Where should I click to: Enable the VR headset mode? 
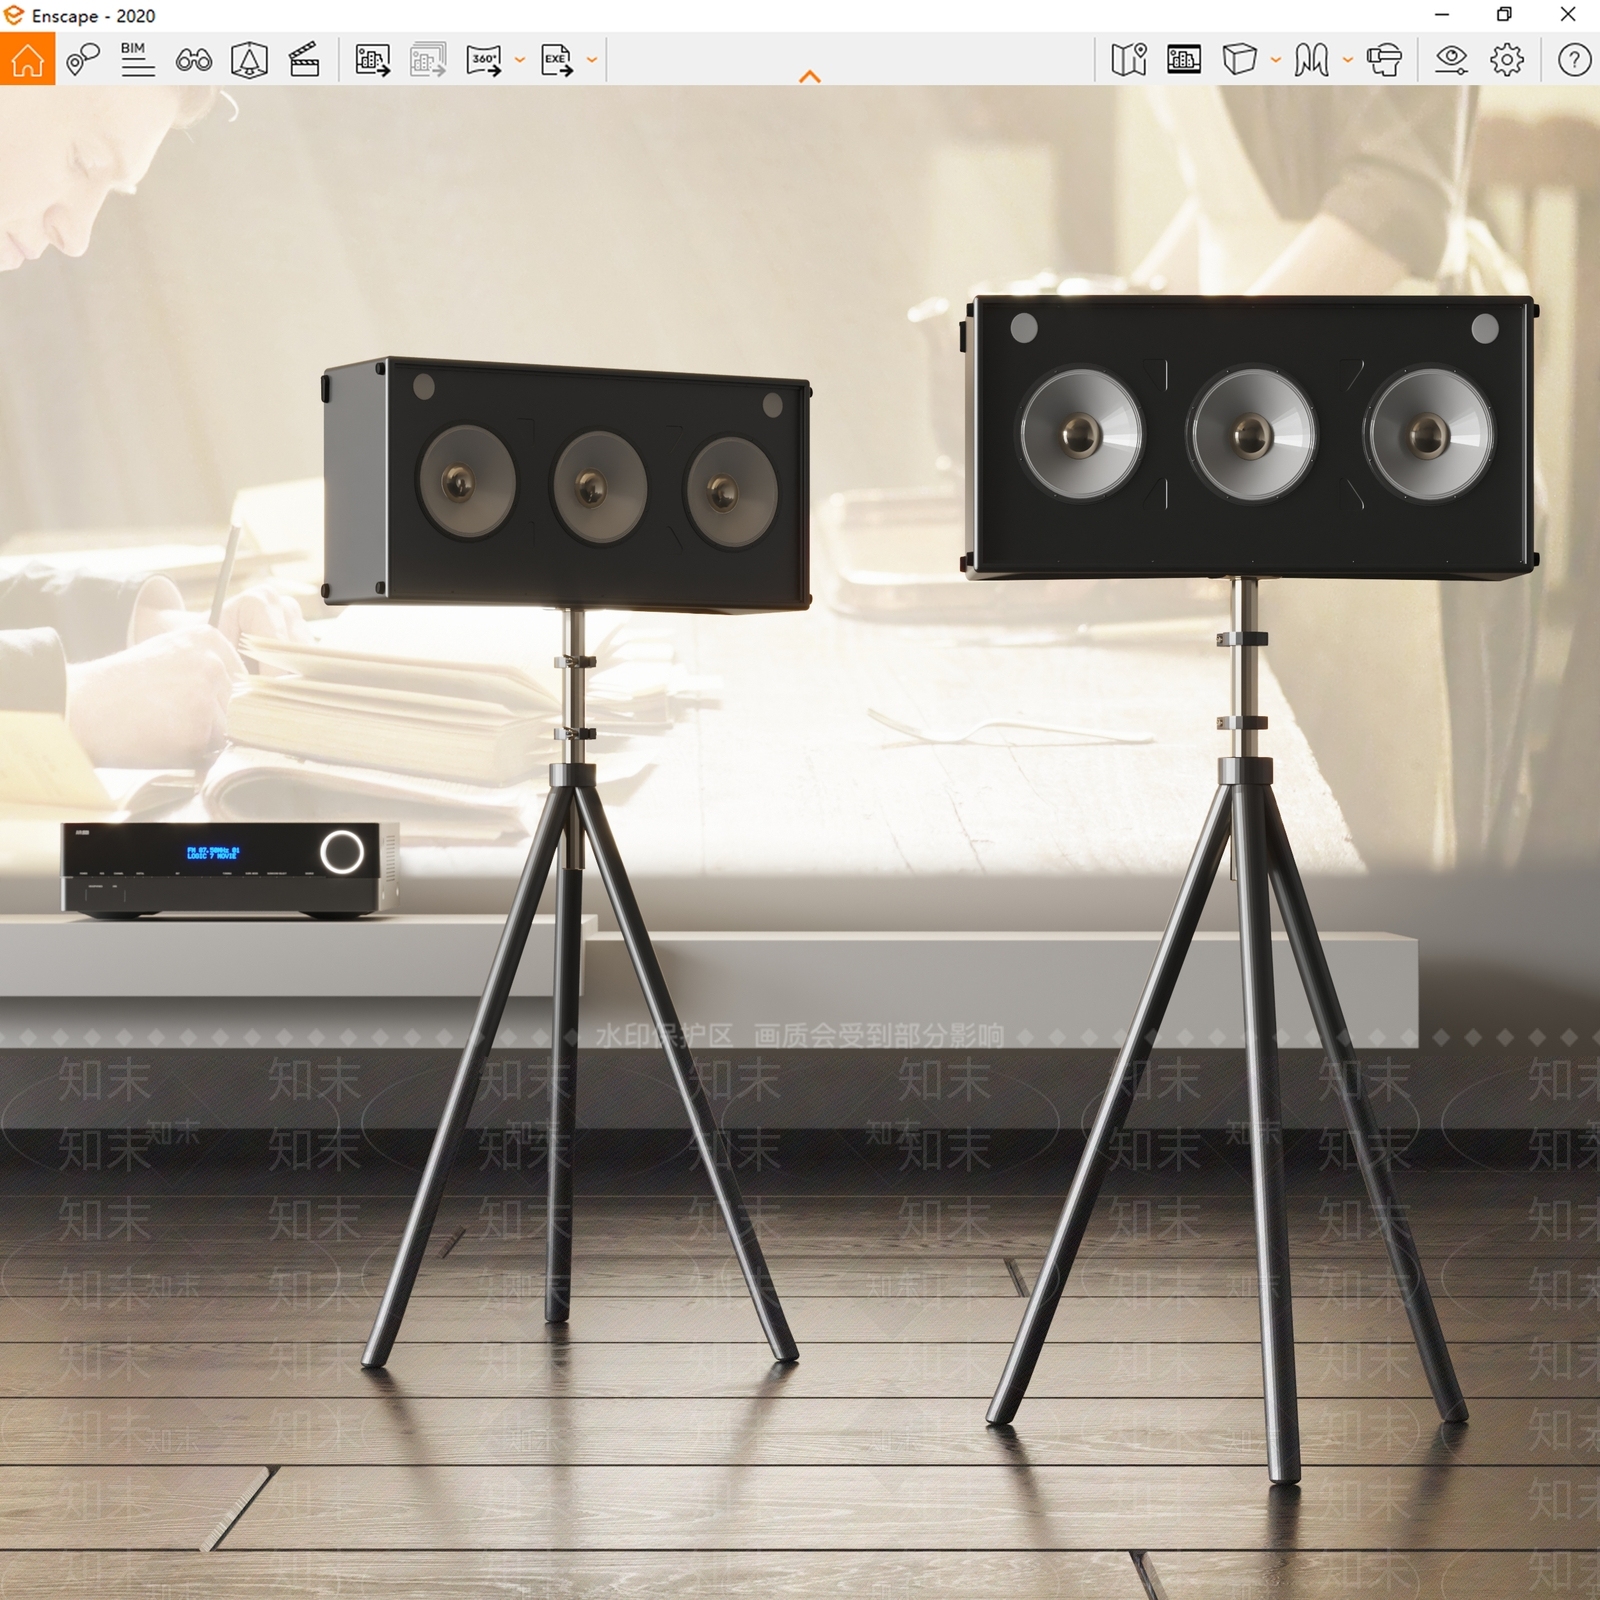coord(1384,60)
